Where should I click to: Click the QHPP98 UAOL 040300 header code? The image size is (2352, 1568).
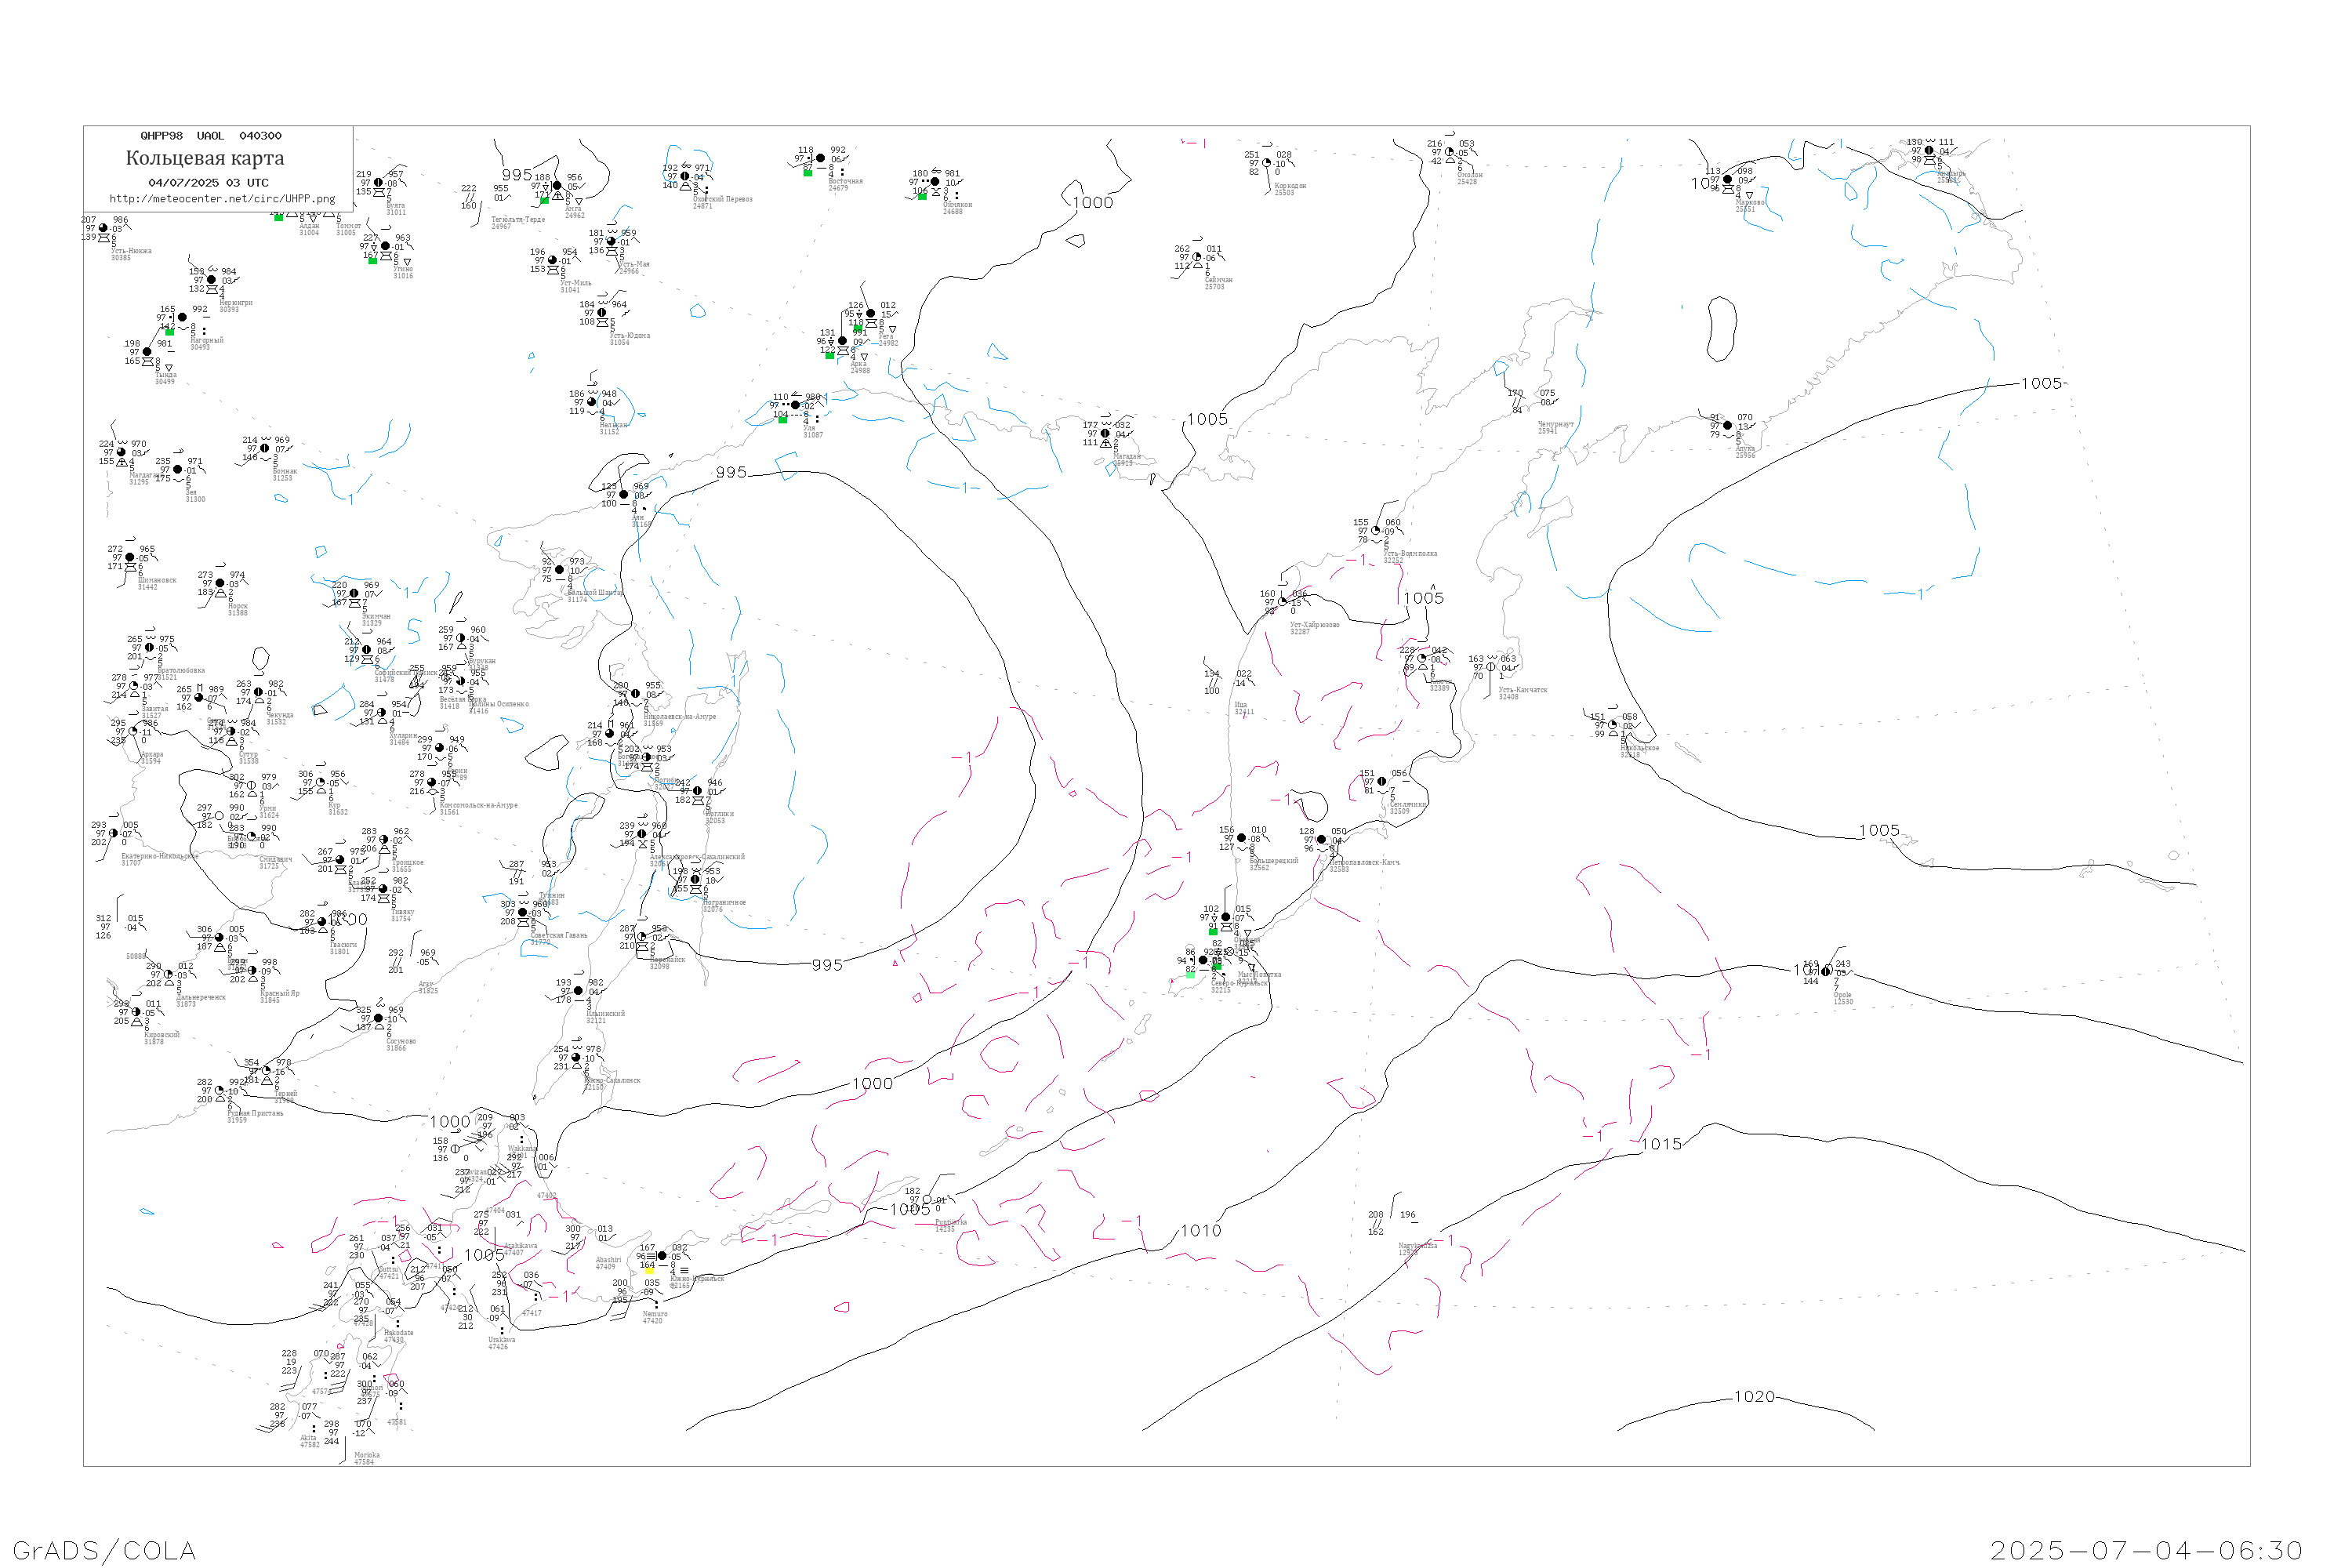pos(210,136)
